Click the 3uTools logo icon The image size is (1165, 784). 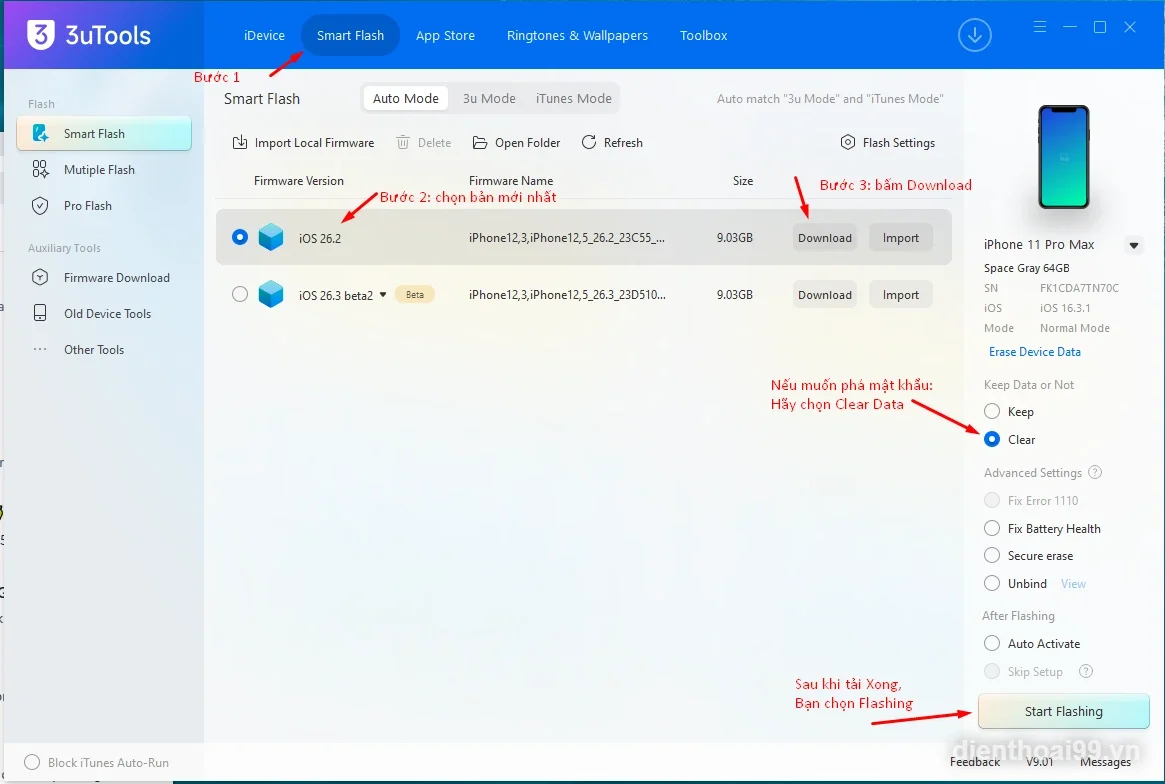tap(40, 34)
